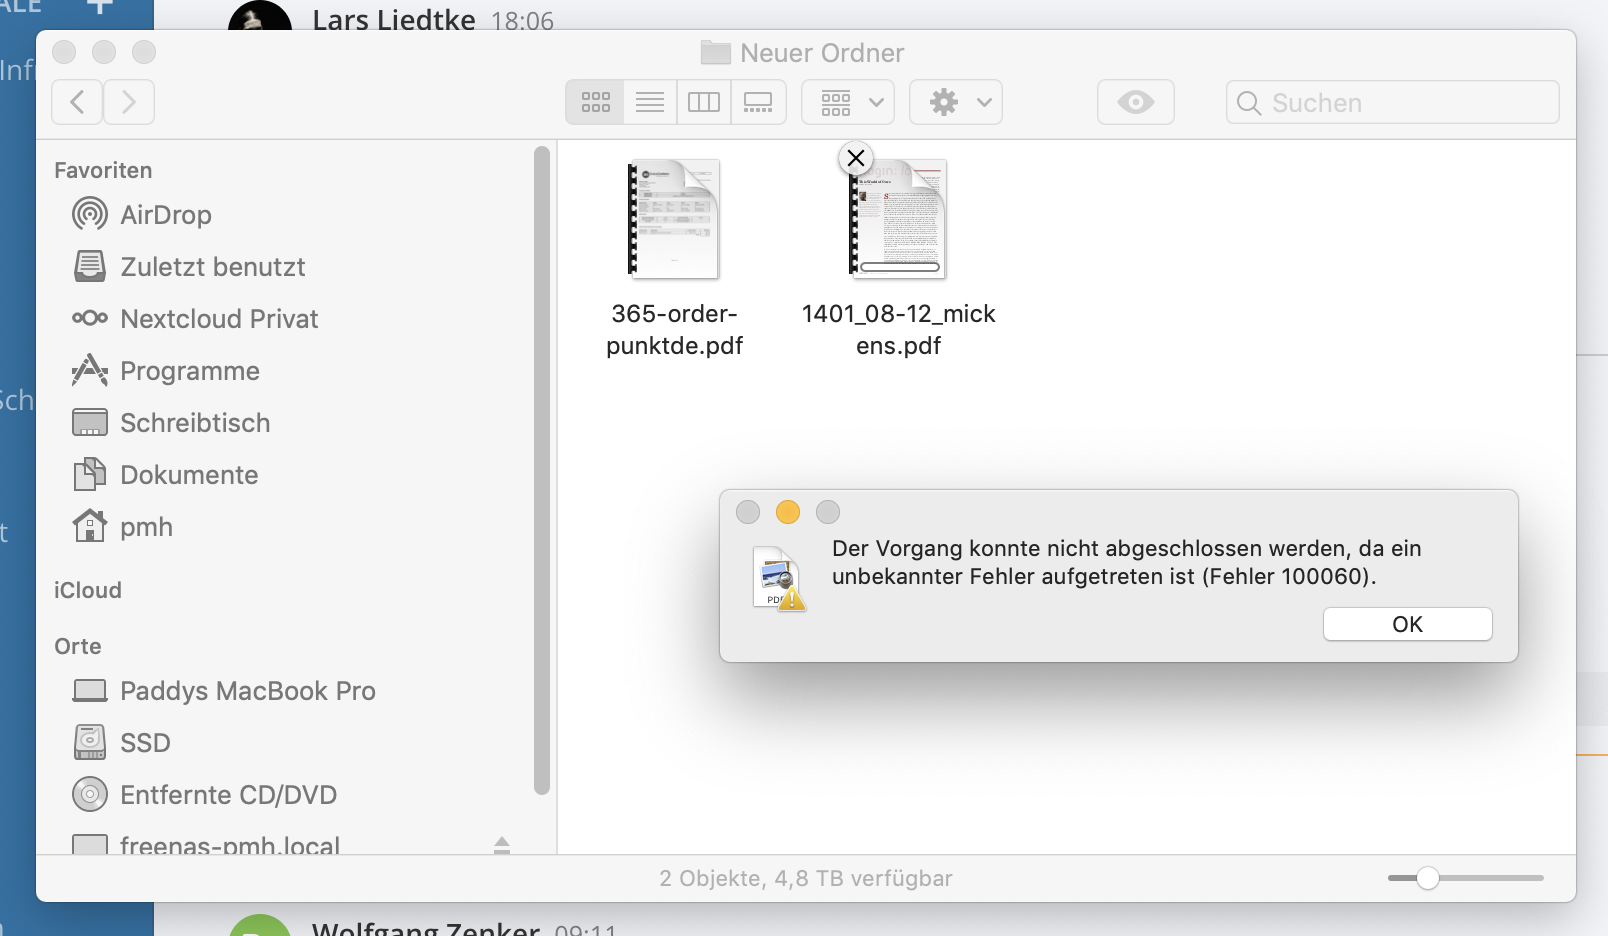Screen dimensions: 1608x936
Task: Minimize the error dialog
Action: [788, 512]
